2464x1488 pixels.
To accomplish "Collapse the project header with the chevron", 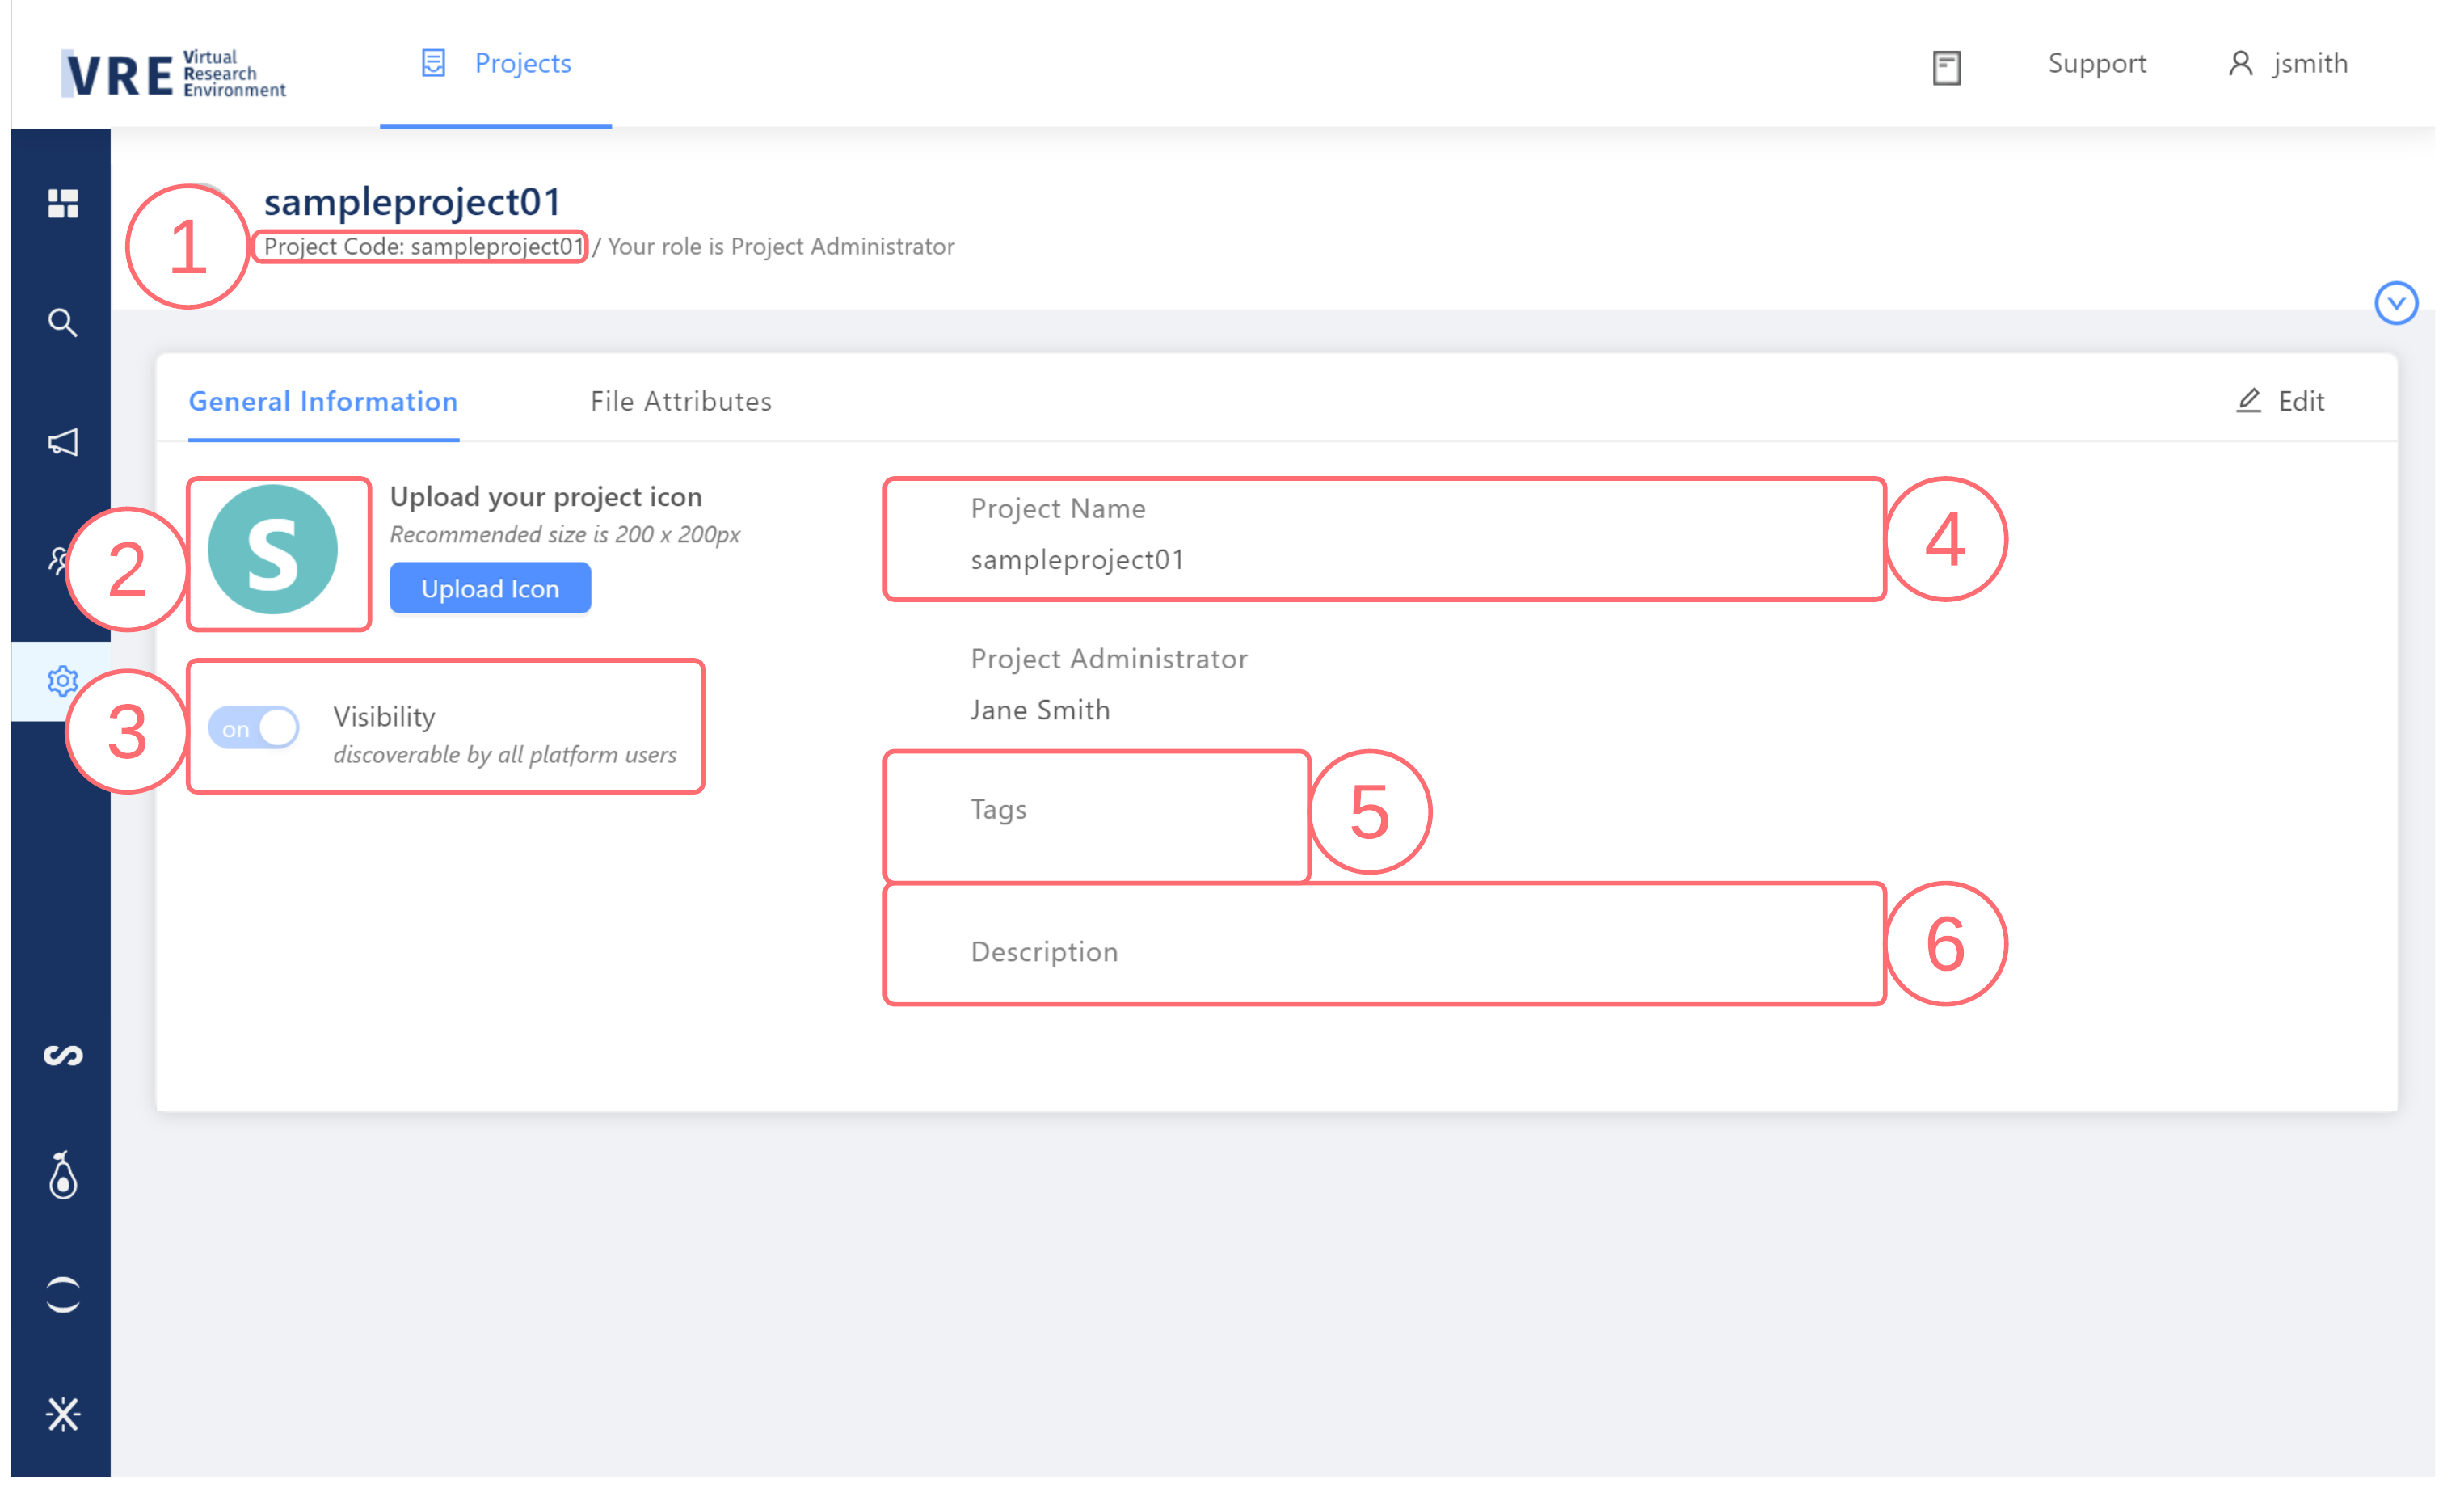I will tap(2396, 304).
